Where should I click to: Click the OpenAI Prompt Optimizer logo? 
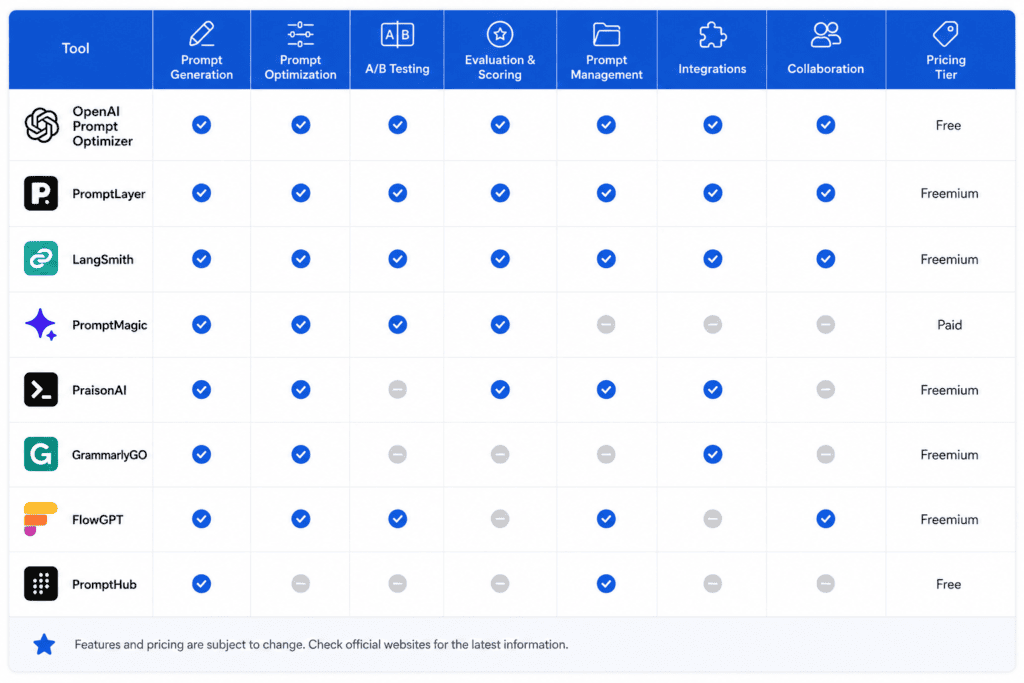41,125
